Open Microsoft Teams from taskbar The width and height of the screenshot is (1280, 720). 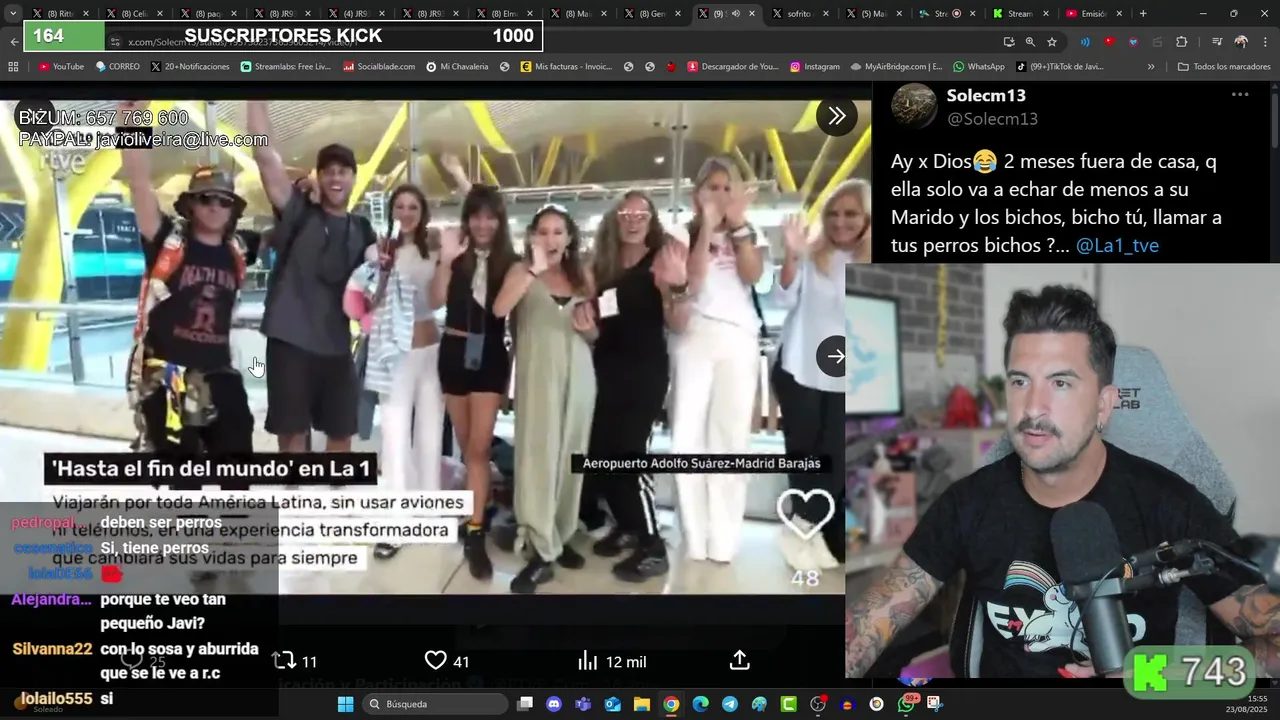click(x=583, y=704)
